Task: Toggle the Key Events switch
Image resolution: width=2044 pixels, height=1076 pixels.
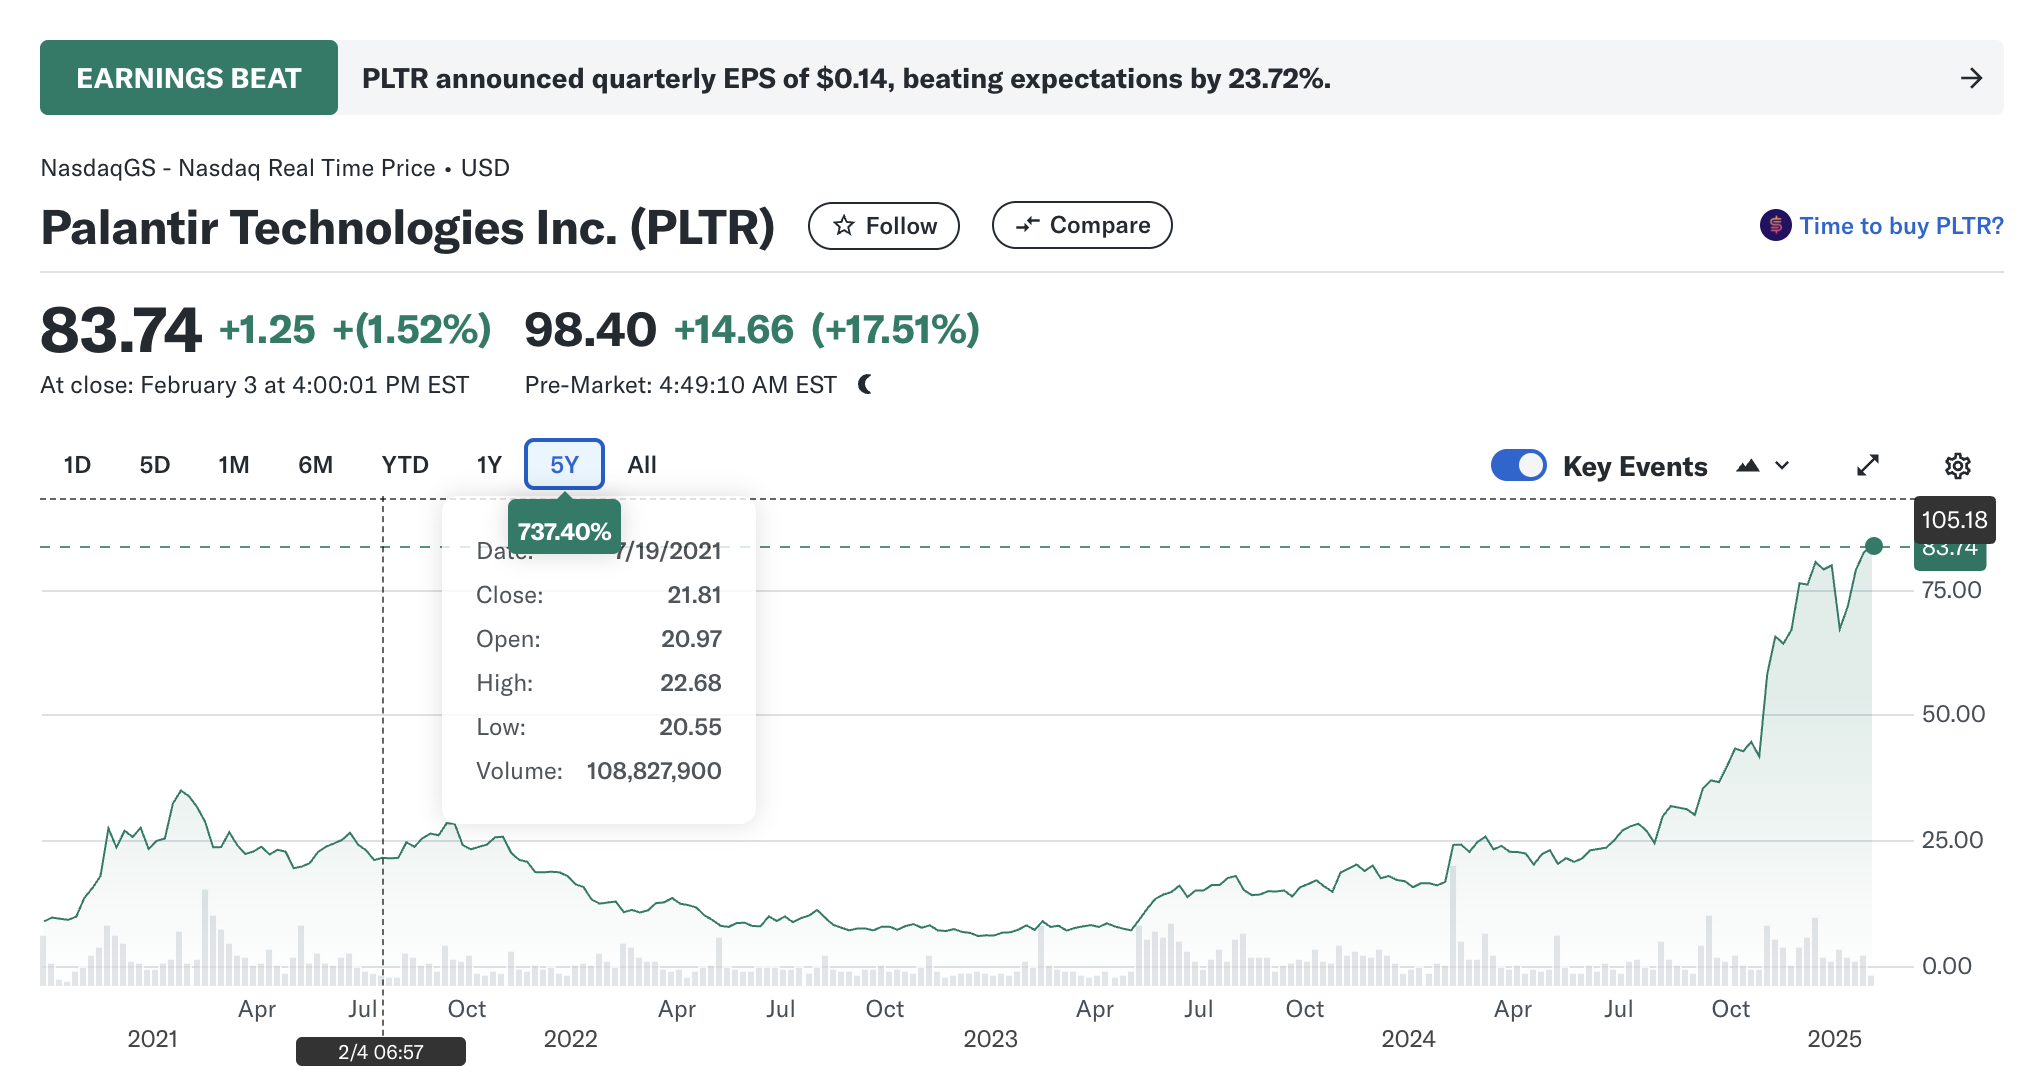Action: [1518, 465]
